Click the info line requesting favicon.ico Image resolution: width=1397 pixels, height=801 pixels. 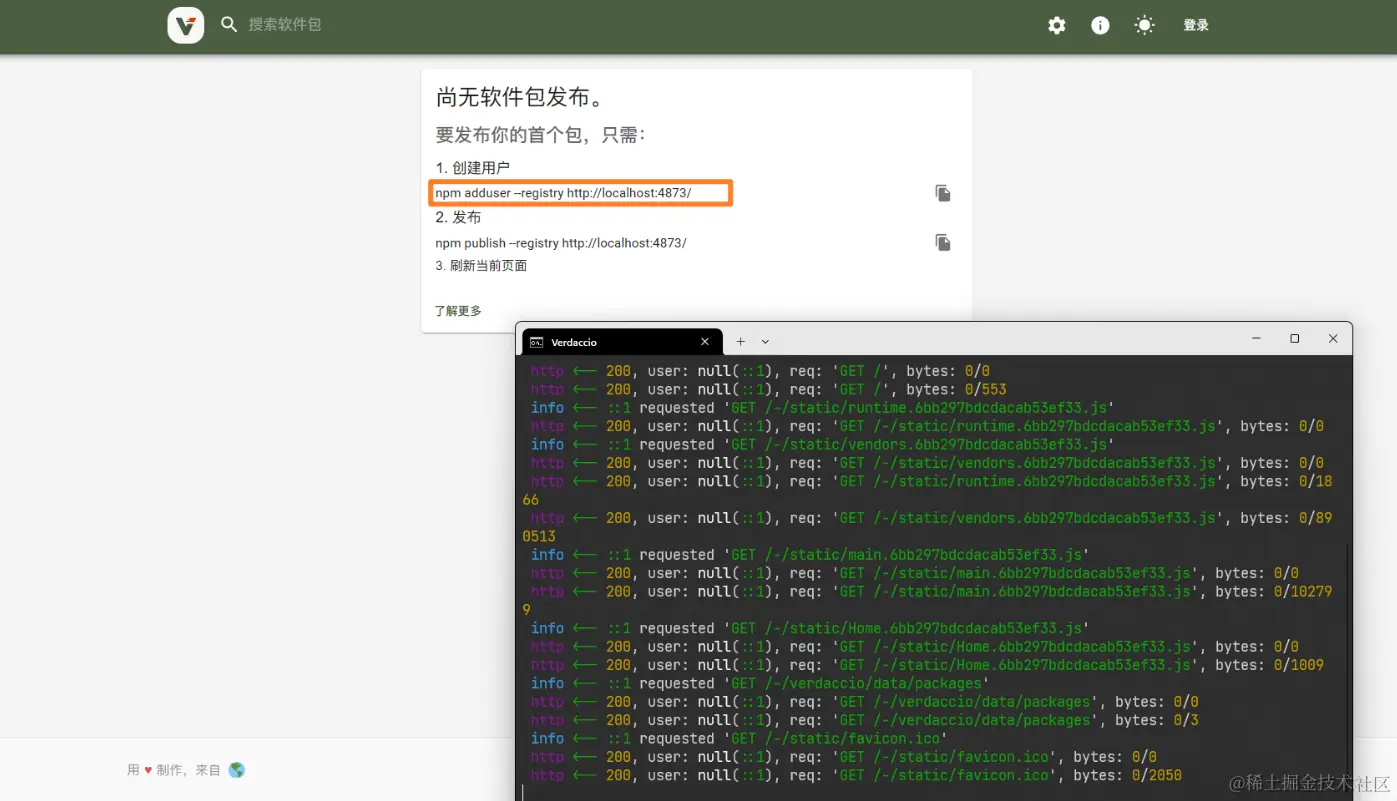pos(739,739)
